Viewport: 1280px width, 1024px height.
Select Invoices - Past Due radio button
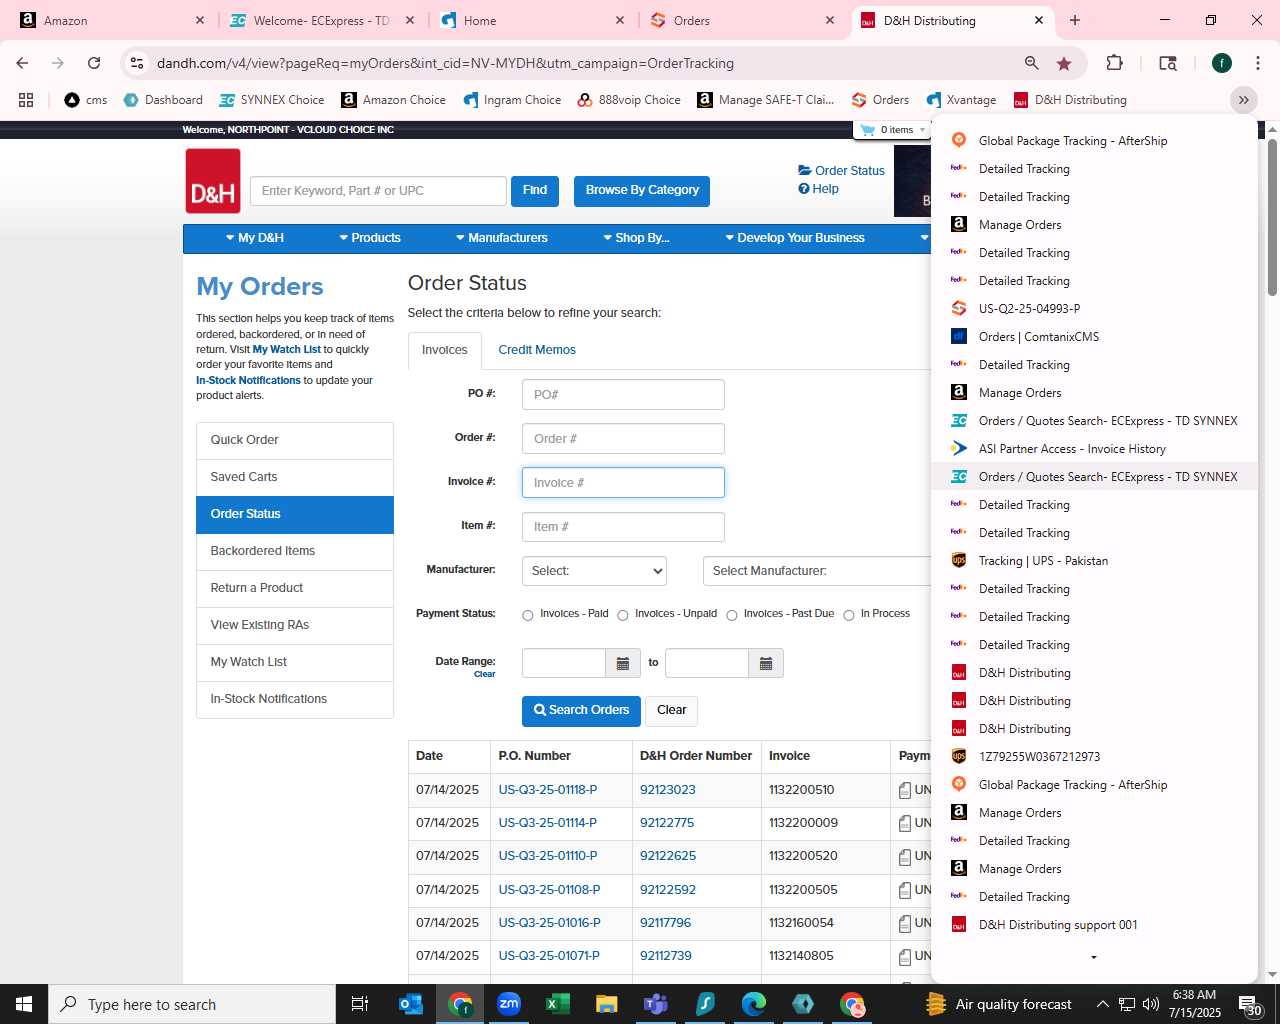click(732, 615)
